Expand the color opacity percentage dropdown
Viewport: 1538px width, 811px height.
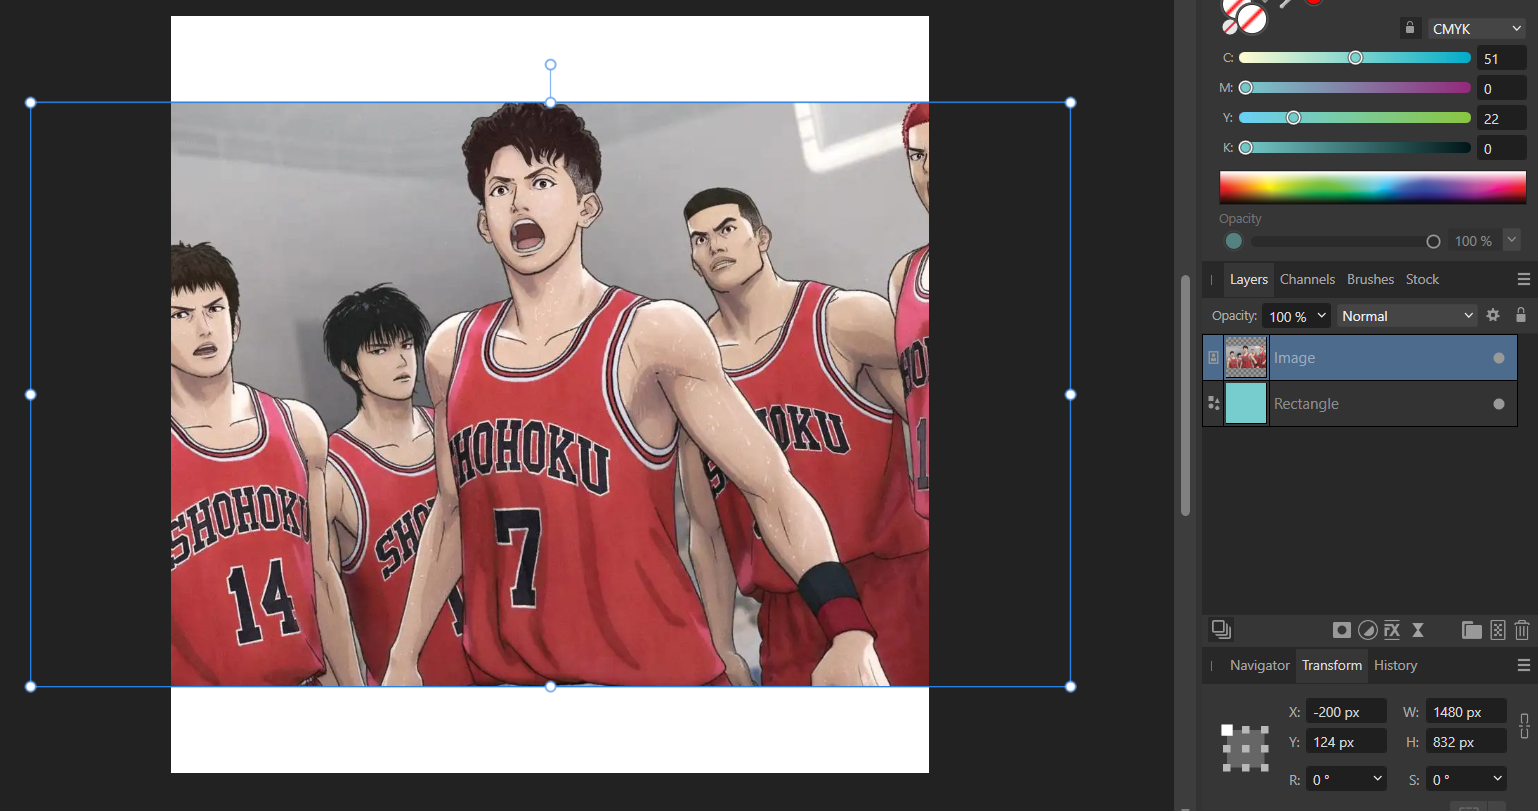click(x=1512, y=240)
